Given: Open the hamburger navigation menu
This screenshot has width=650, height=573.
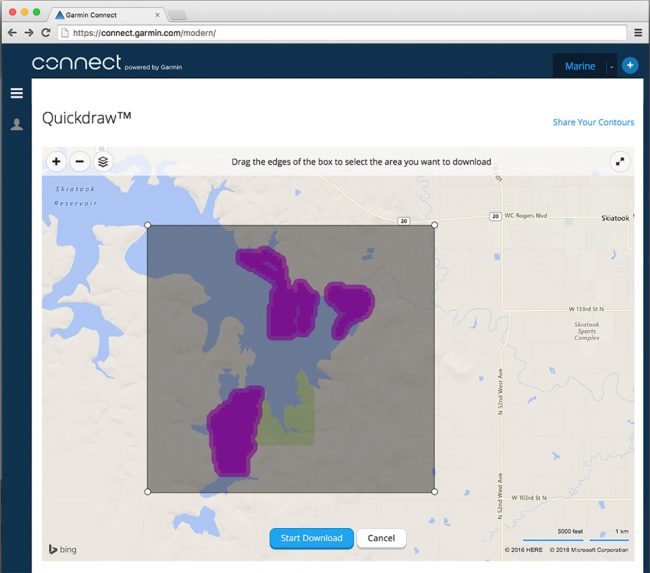Looking at the screenshot, I should 17,93.
